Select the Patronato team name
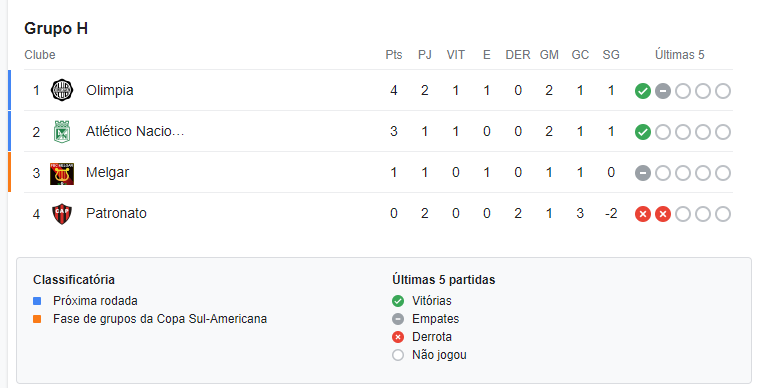 (x=116, y=213)
